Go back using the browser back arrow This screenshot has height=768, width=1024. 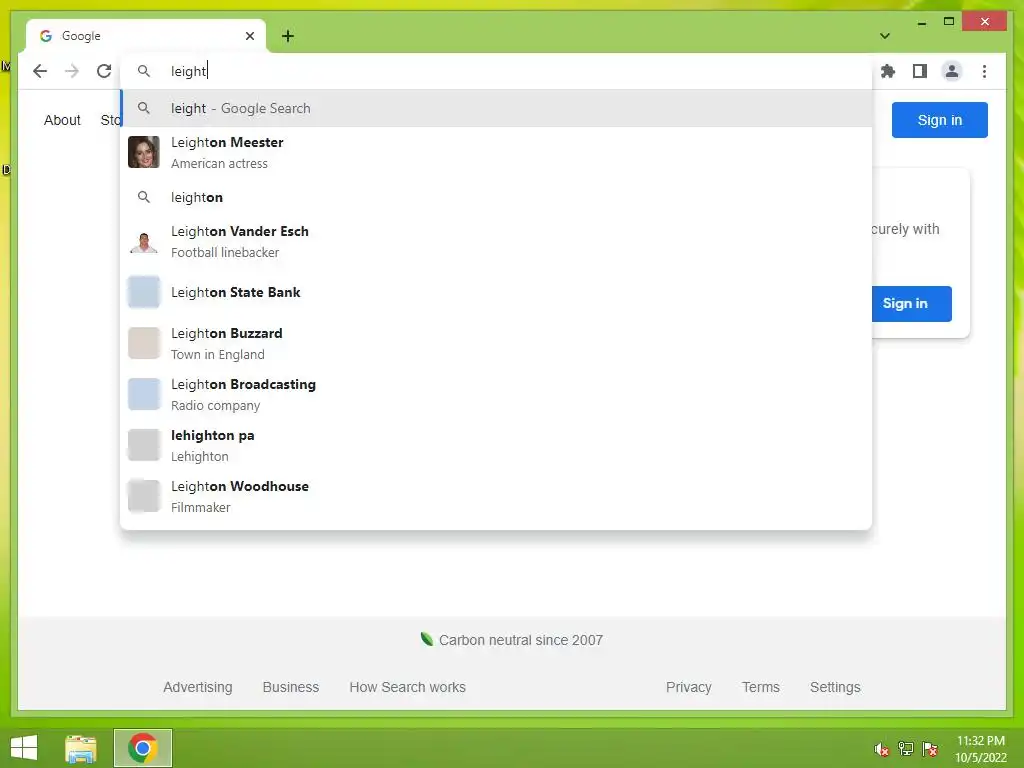pos(40,71)
